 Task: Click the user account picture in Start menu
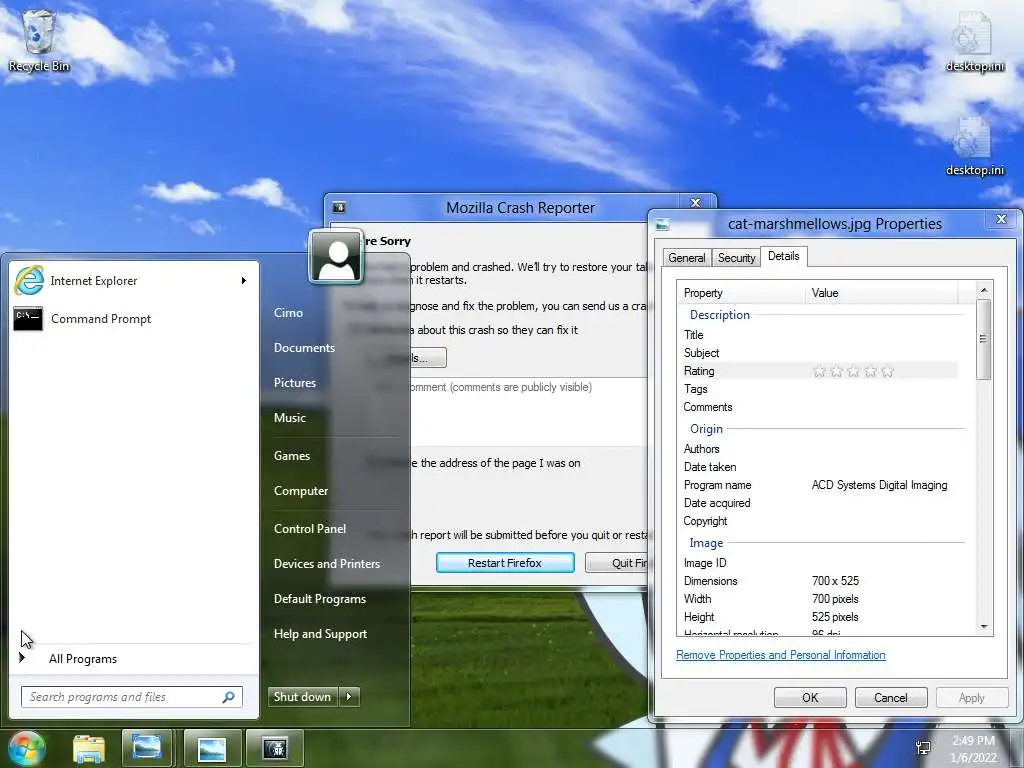(336, 257)
